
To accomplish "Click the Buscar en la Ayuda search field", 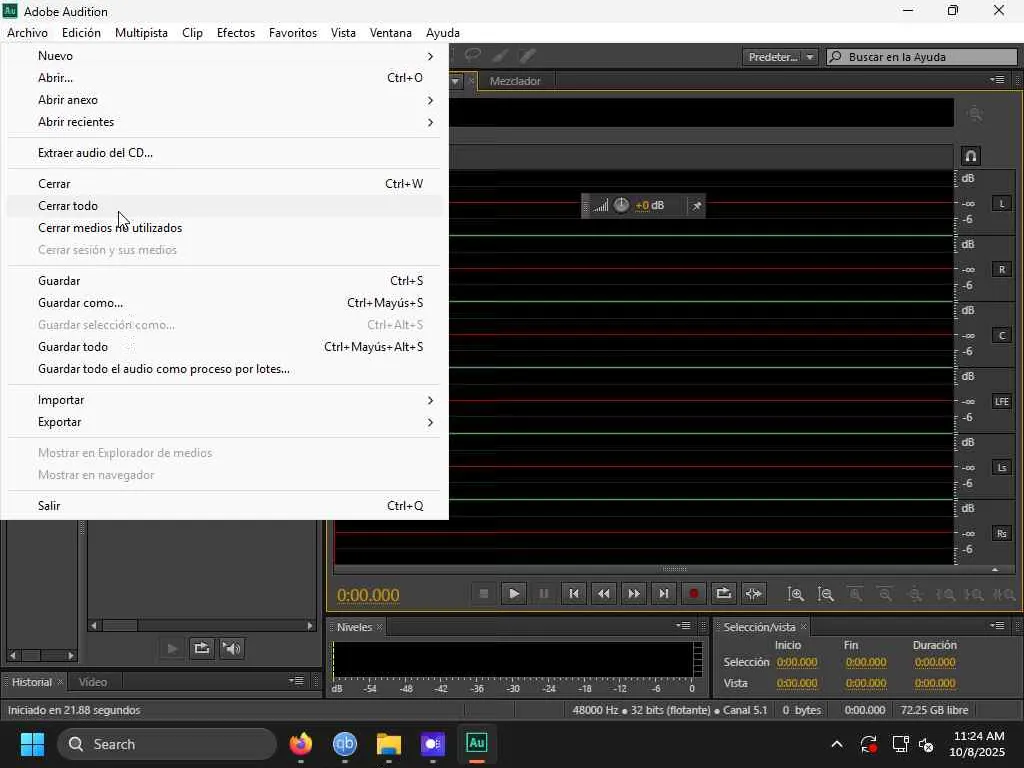I will (921, 57).
